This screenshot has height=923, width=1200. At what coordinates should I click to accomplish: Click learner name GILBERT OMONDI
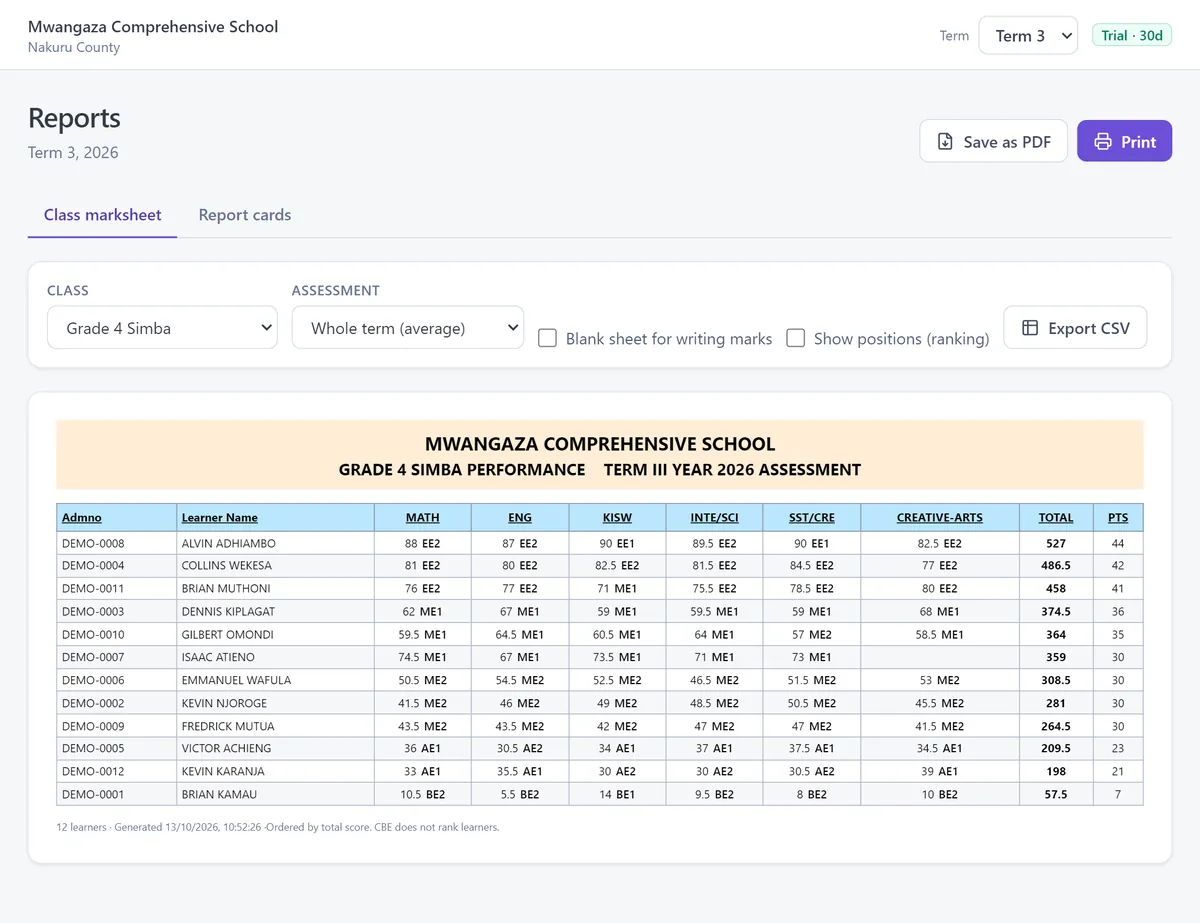pos(227,635)
